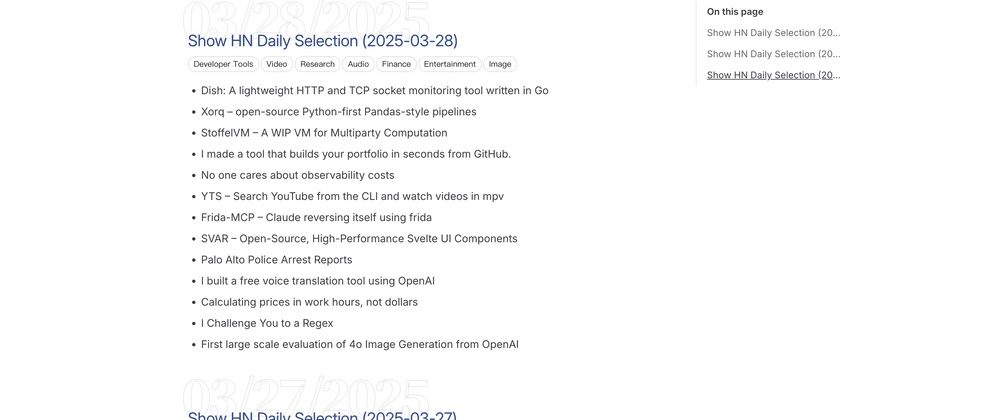Open I Challenge You to a Regex entry
1000x420 pixels.
tap(267, 323)
